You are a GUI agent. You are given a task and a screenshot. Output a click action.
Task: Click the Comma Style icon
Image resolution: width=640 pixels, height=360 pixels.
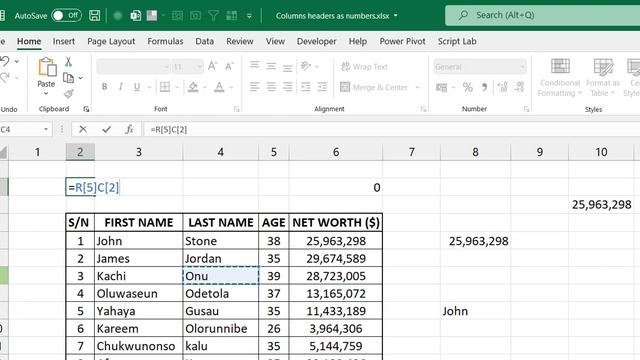tap(484, 87)
